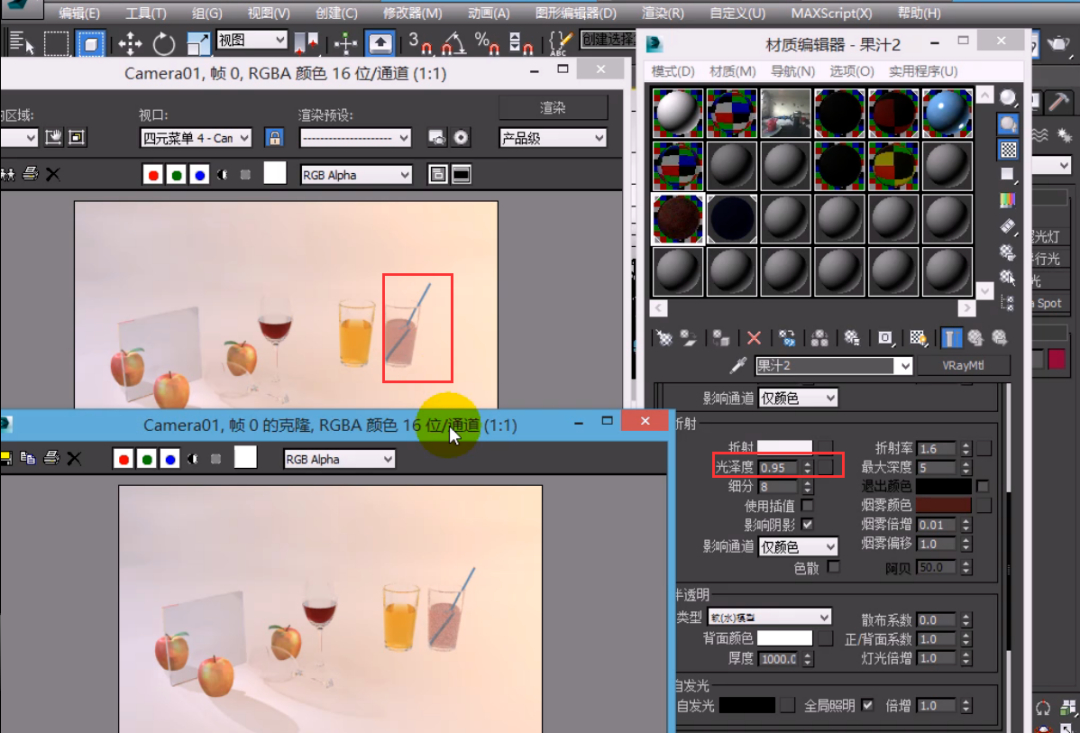Click the Angle Snap toggle icon
1080x733 pixels.
pos(453,43)
